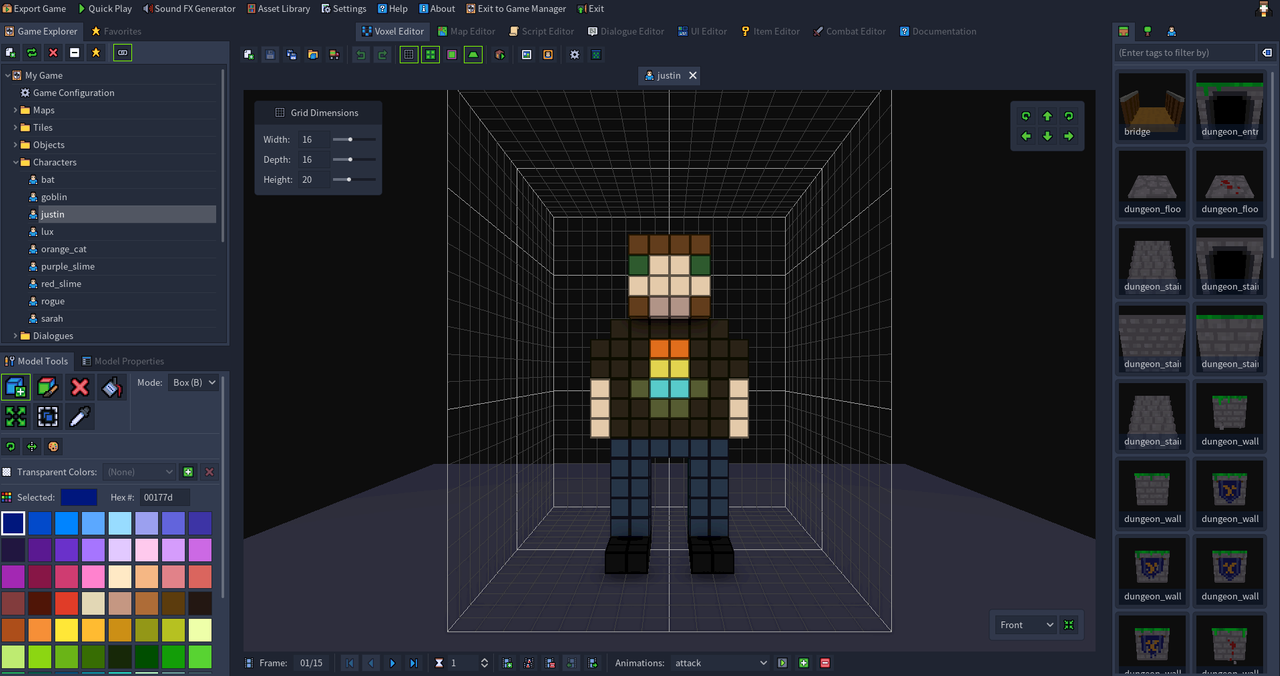The width and height of the screenshot is (1280, 676).
Task: Expand the Maps folder
Action: pyautogui.click(x=16, y=110)
